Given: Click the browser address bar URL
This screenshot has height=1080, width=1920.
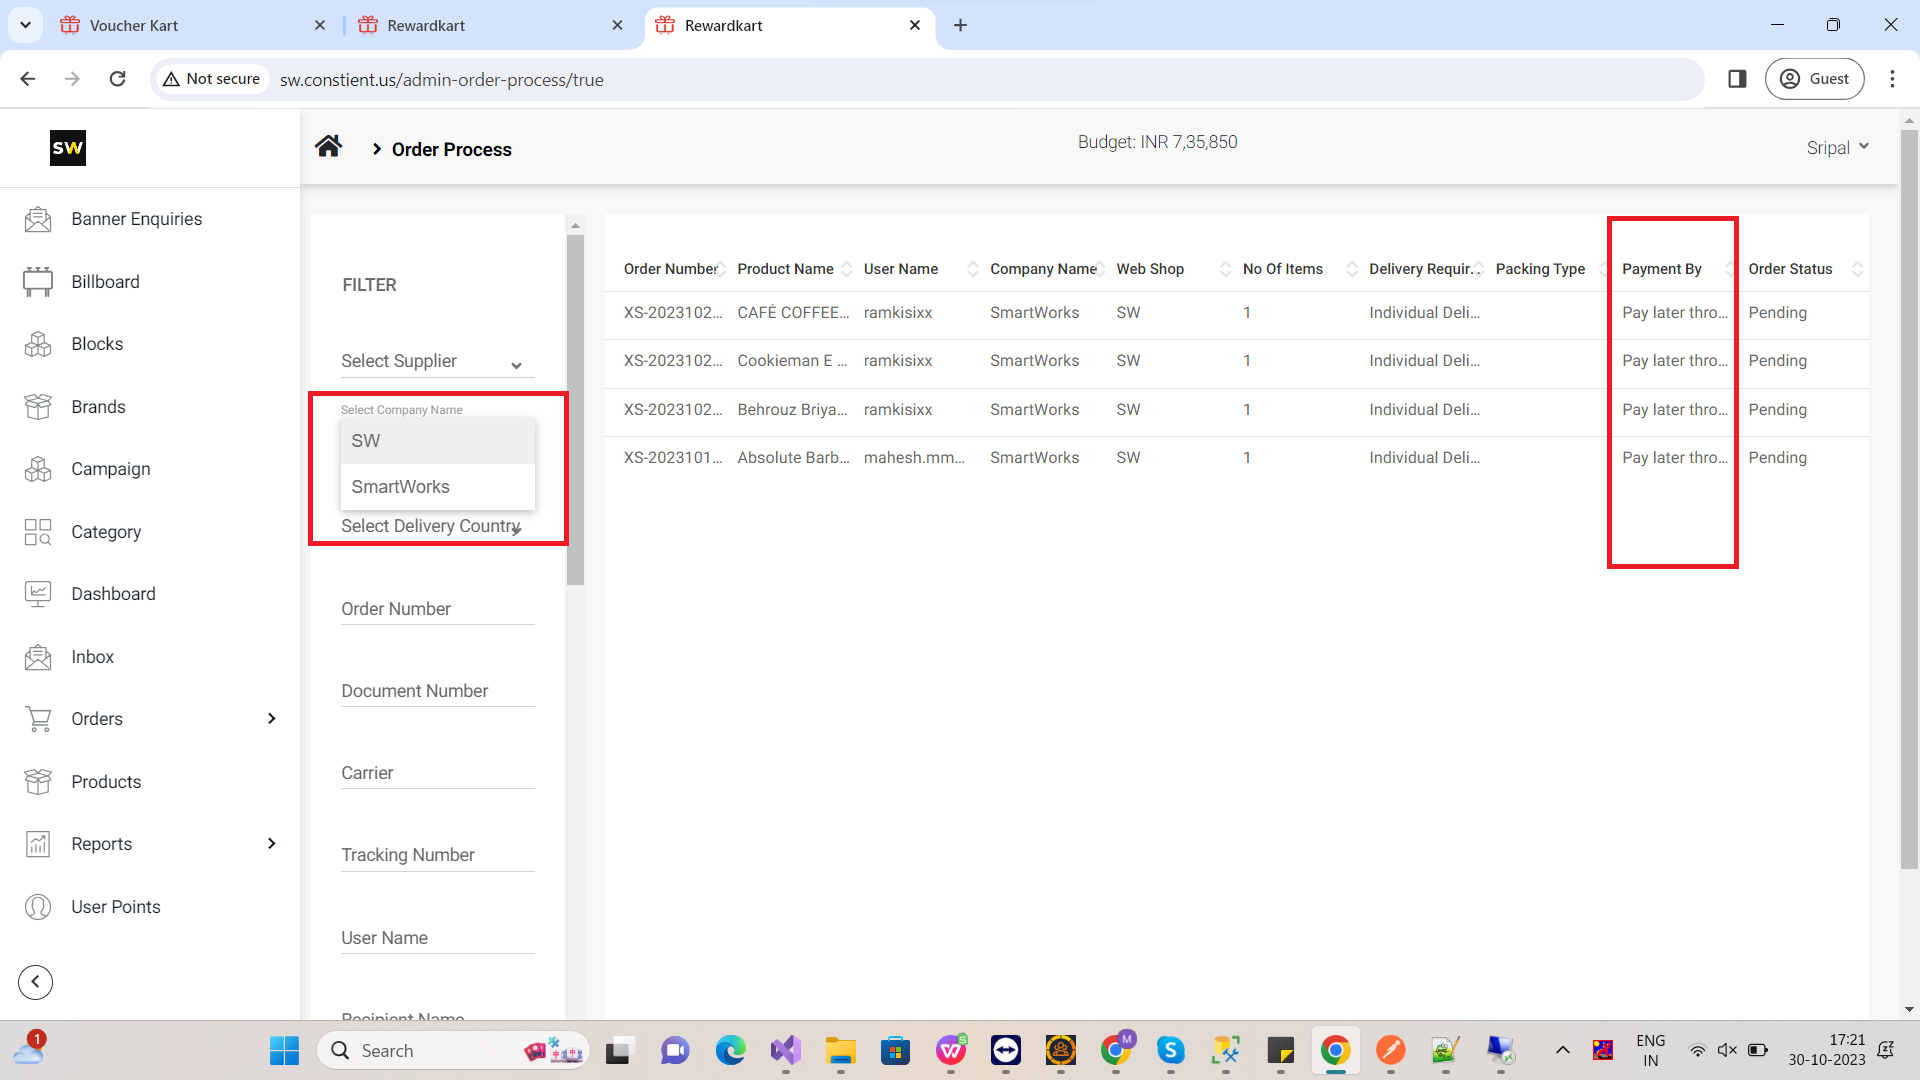Looking at the screenshot, I should 442,80.
